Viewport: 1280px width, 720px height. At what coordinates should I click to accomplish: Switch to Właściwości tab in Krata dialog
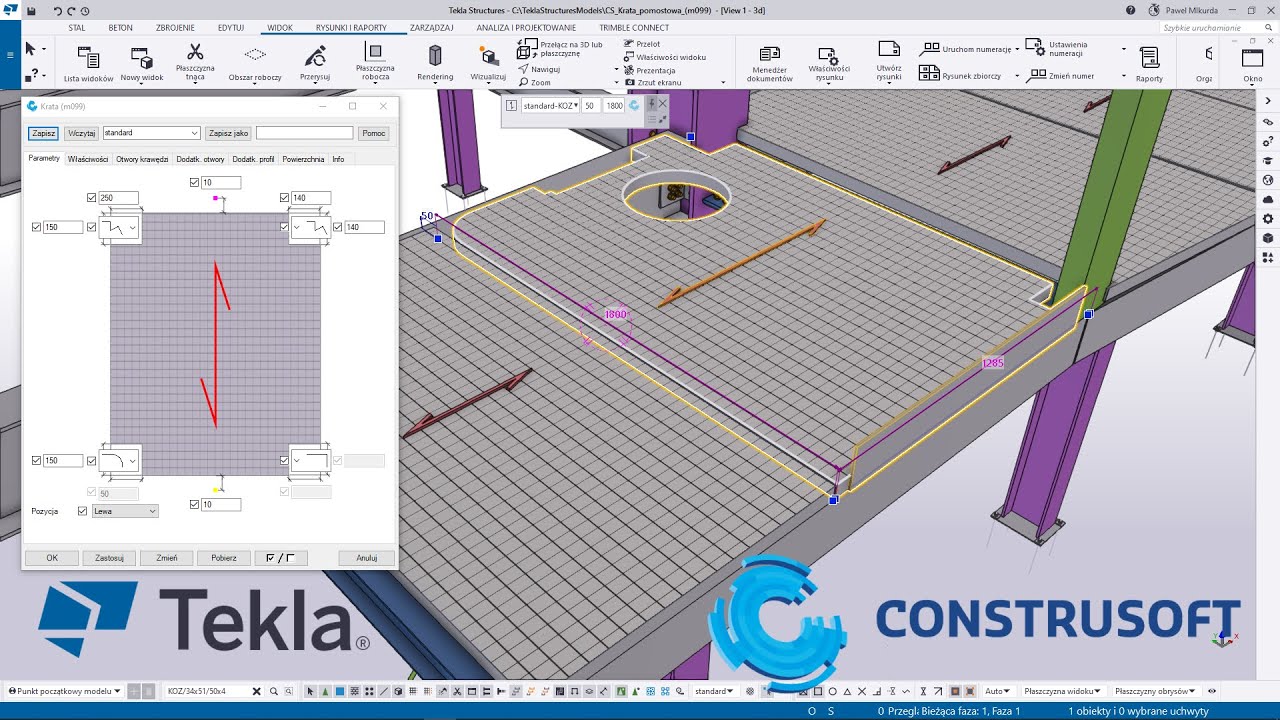point(88,159)
